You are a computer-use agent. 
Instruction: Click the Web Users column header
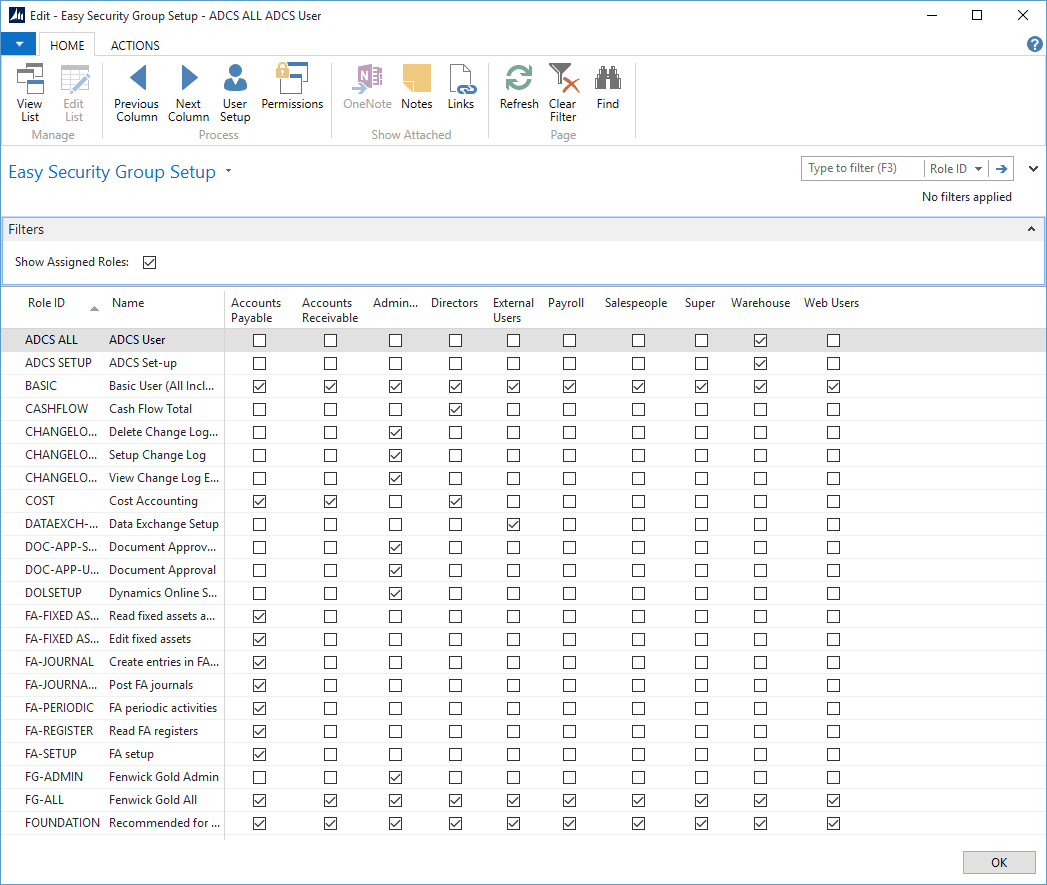[831, 303]
